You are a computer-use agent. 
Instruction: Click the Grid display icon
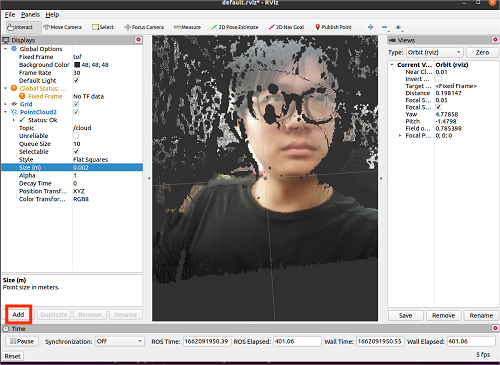pyautogui.click(x=14, y=104)
